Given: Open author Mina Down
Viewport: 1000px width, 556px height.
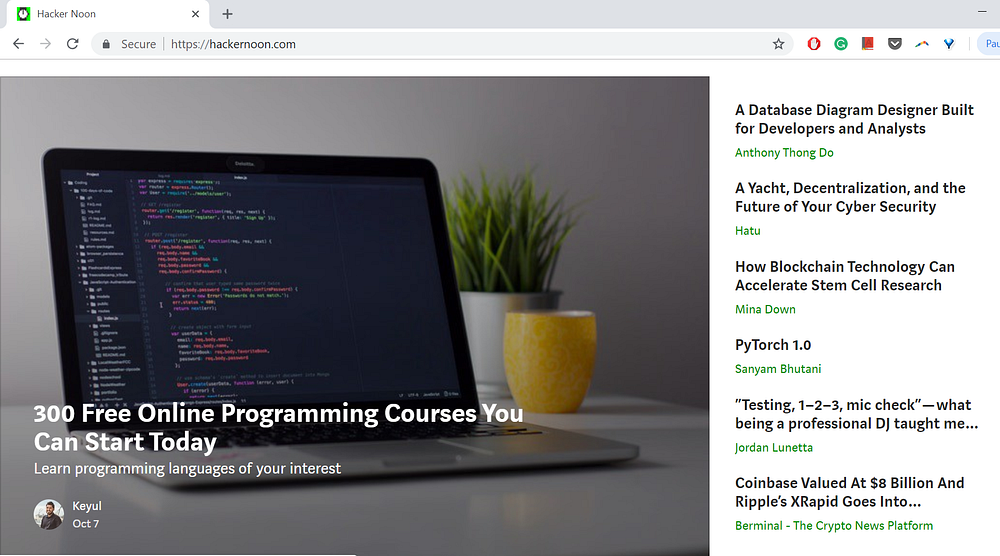Looking at the screenshot, I should 765,309.
